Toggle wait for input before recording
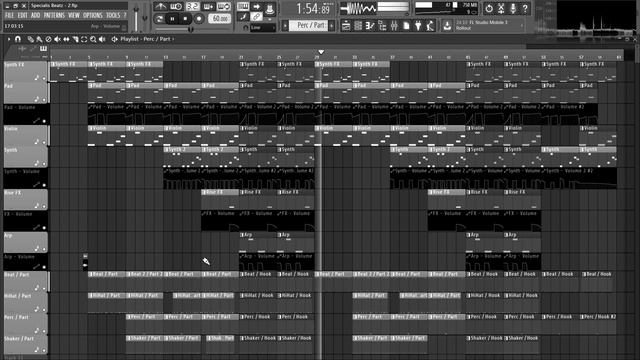 [x=176, y=7]
